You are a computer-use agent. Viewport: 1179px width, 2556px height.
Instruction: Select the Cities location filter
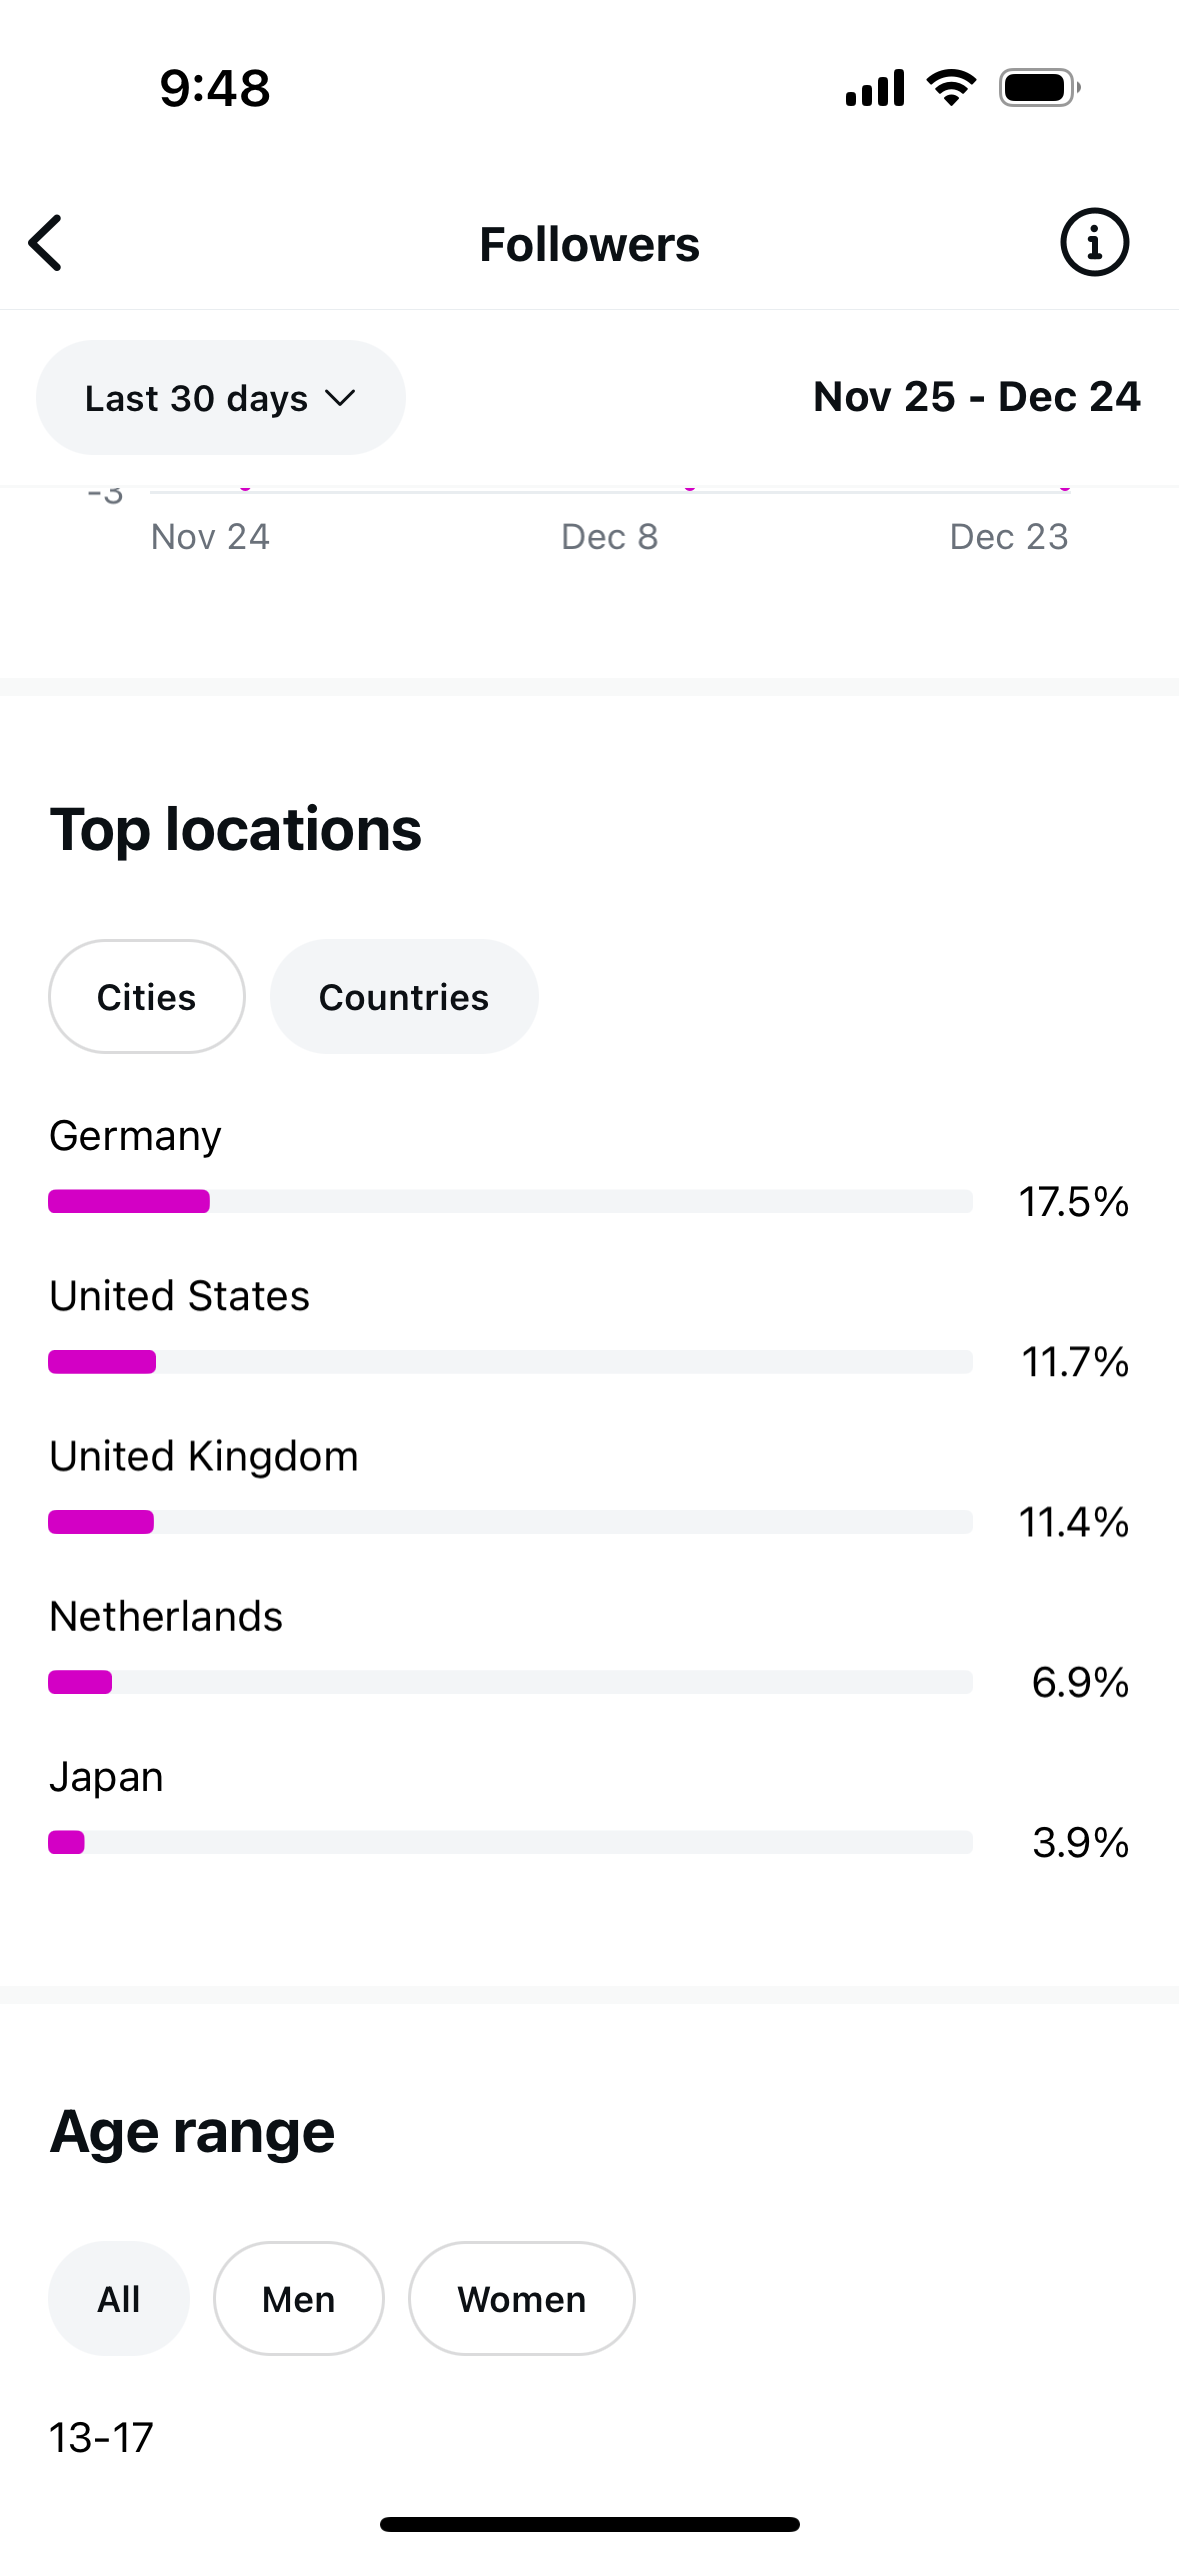click(x=147, y=997)
